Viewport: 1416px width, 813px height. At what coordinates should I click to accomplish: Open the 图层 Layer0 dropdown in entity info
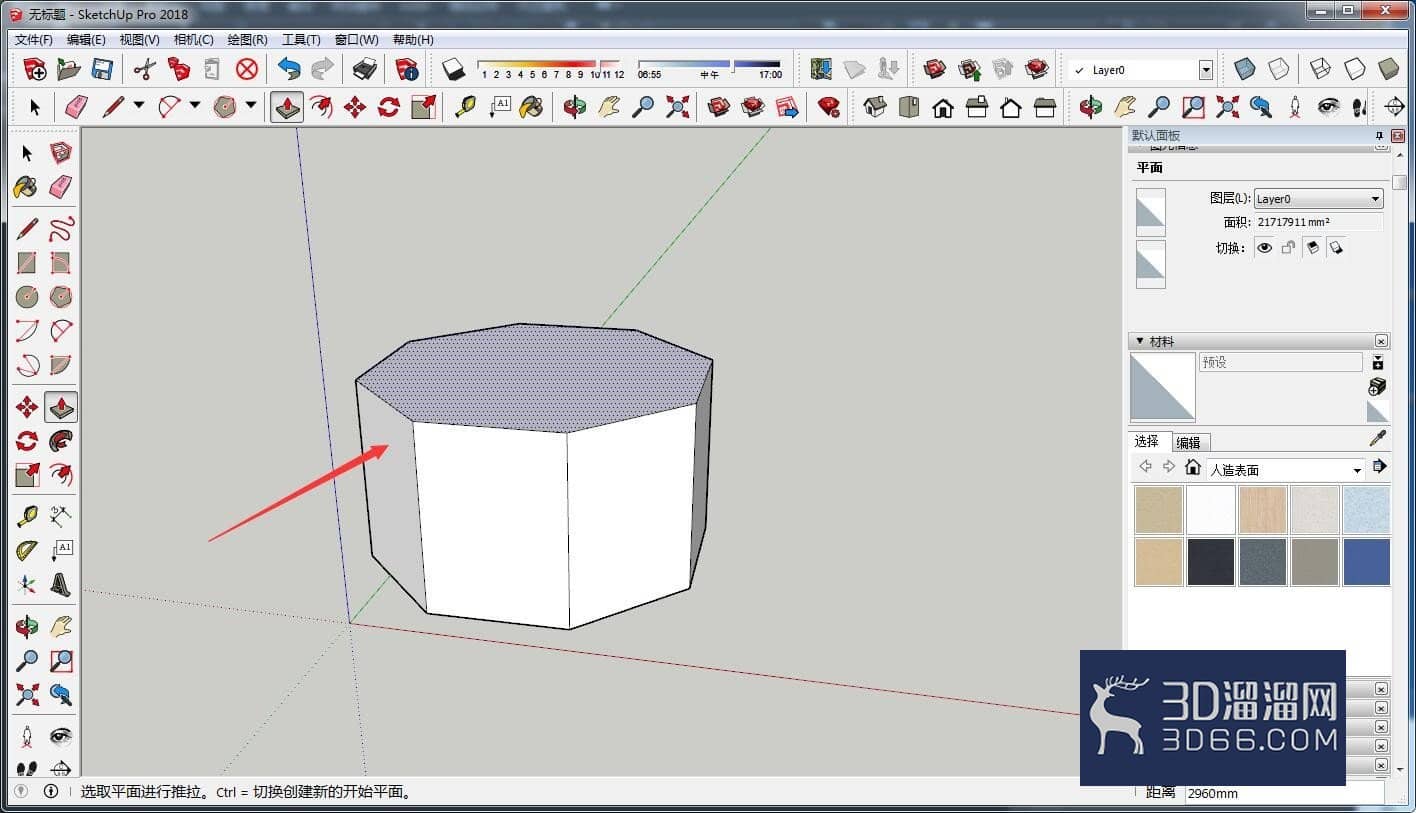click(x=1318, y=199)
